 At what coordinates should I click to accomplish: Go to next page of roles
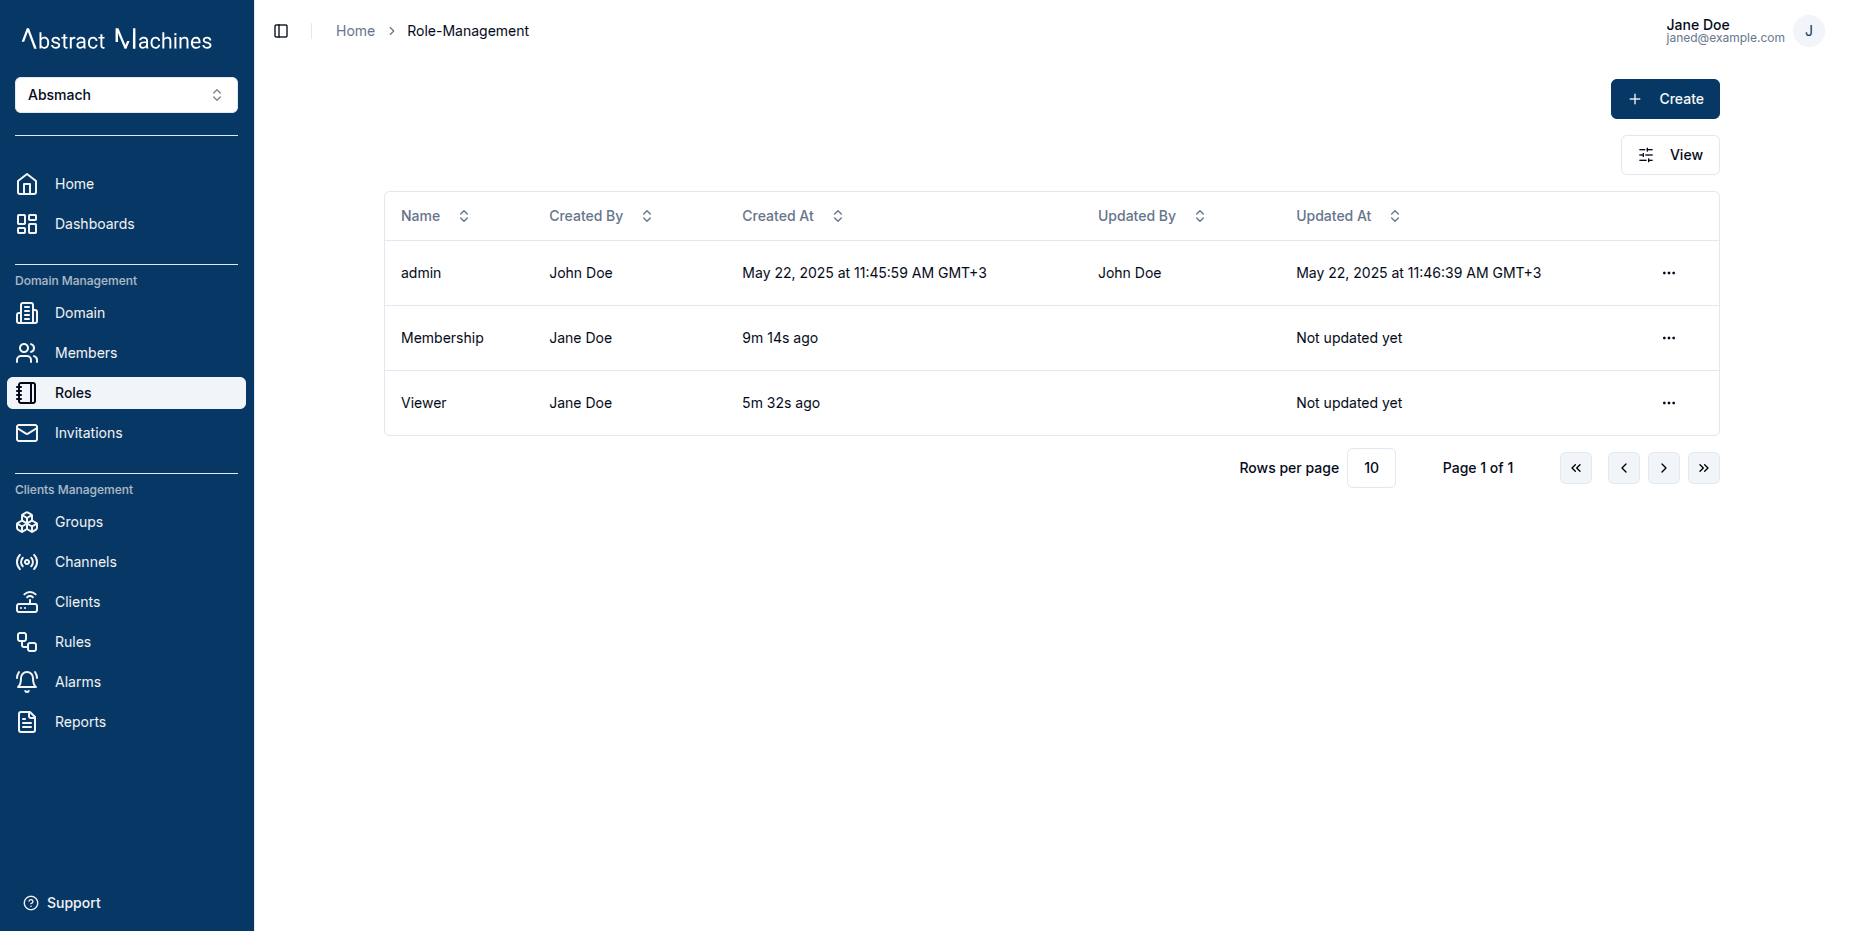click(1664, 468)
